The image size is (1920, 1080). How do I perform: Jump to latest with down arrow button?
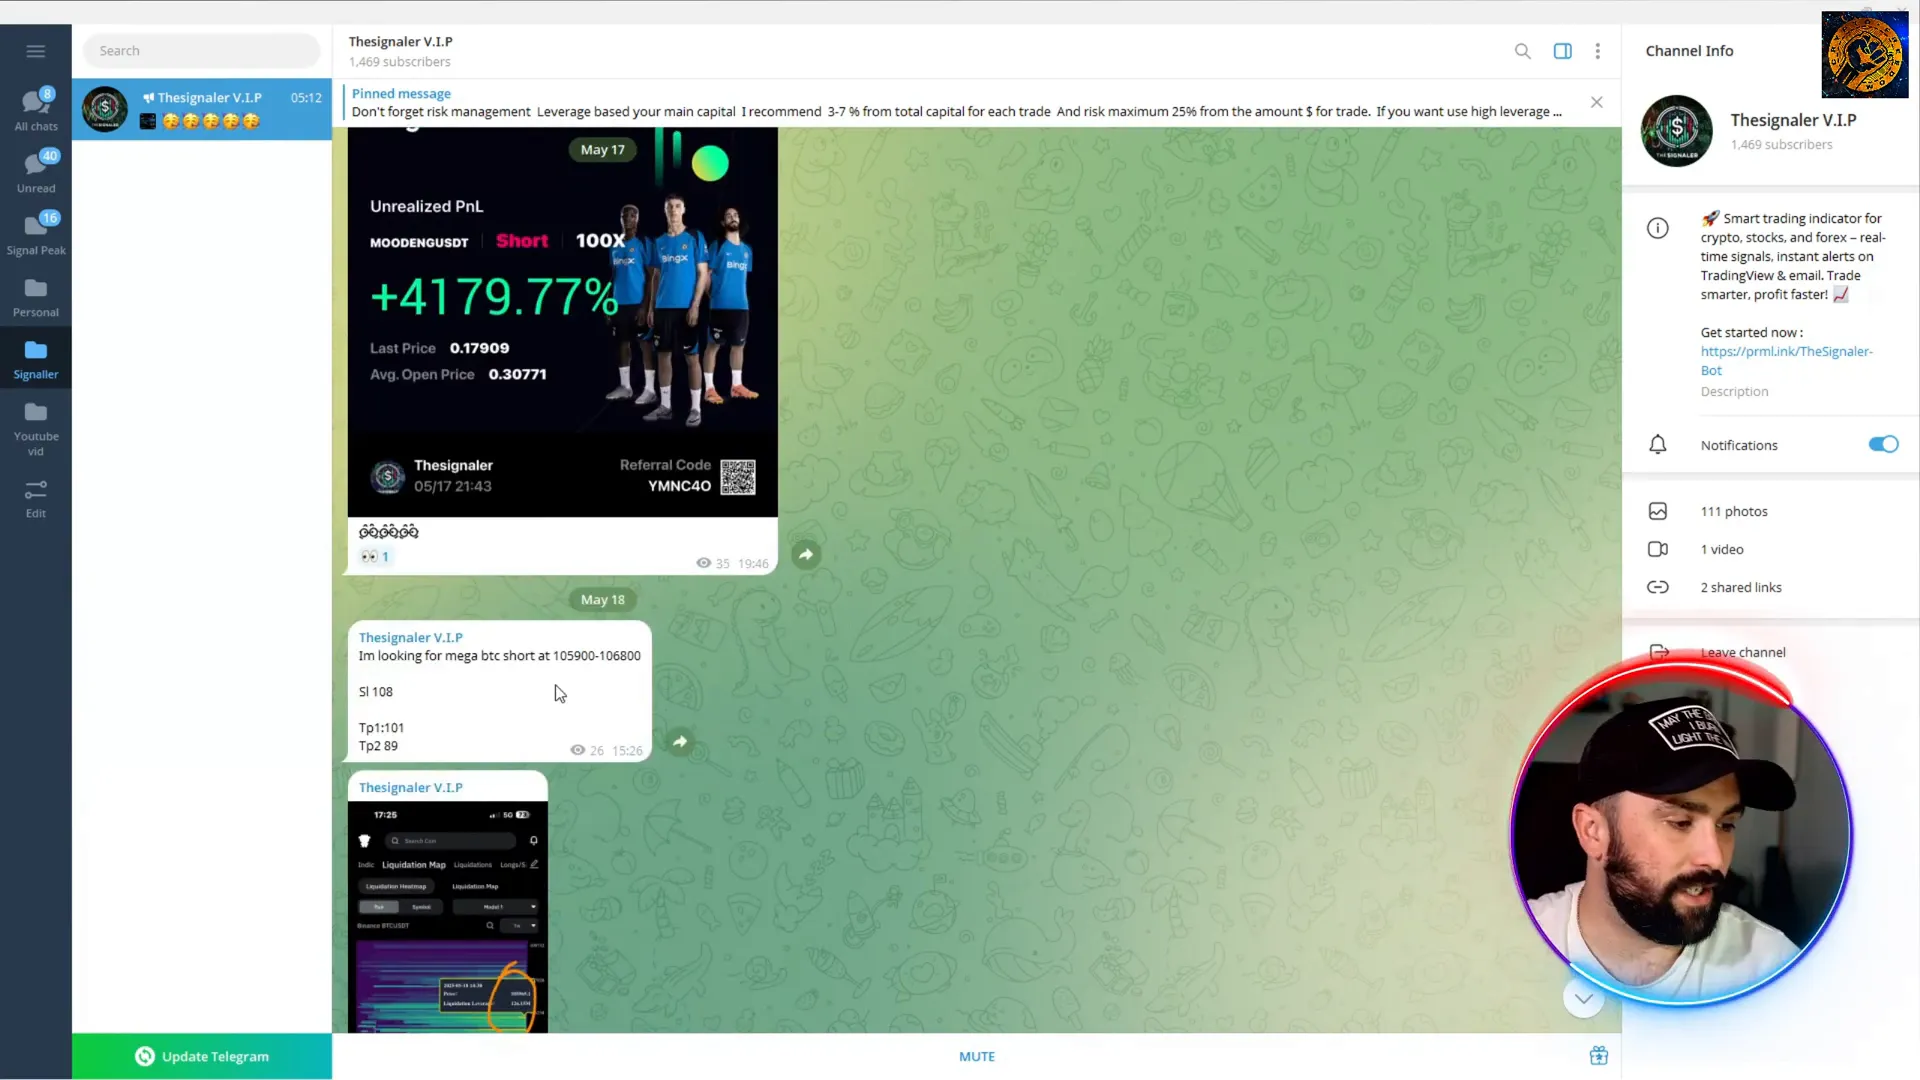1584,998
